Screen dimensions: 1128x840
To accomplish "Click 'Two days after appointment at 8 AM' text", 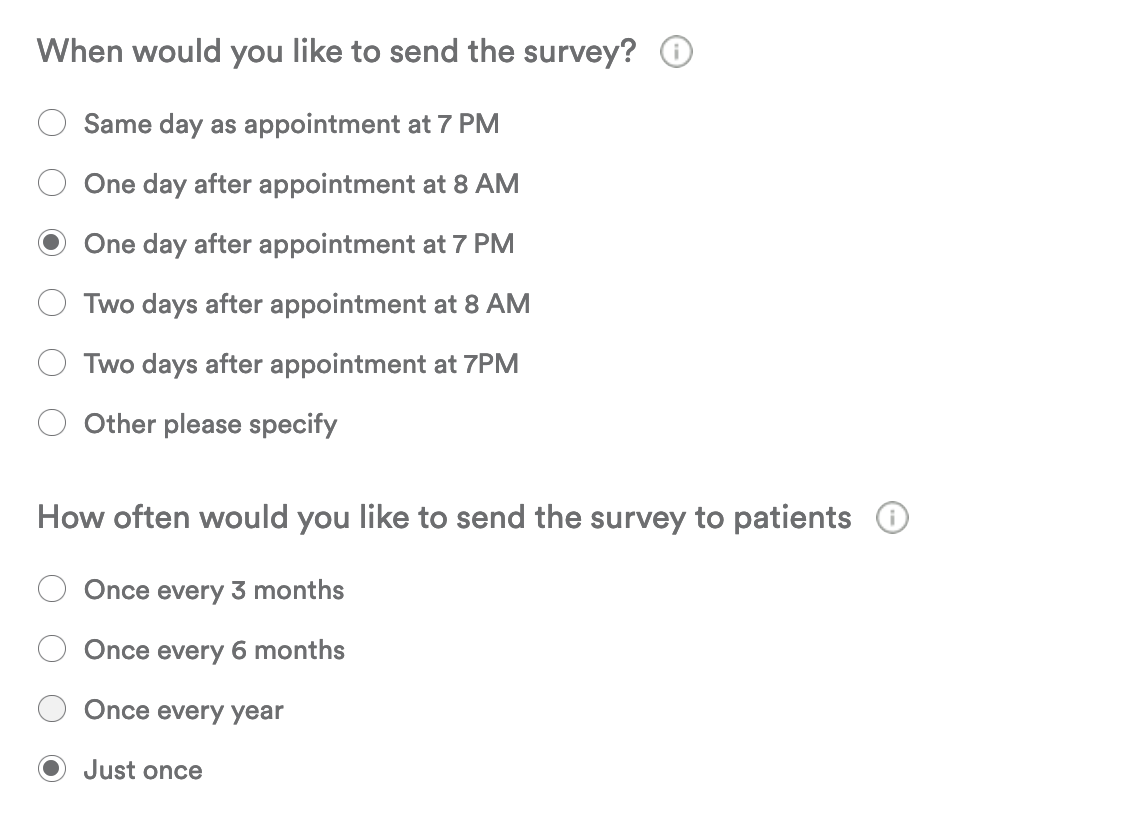I will point(307,304).
